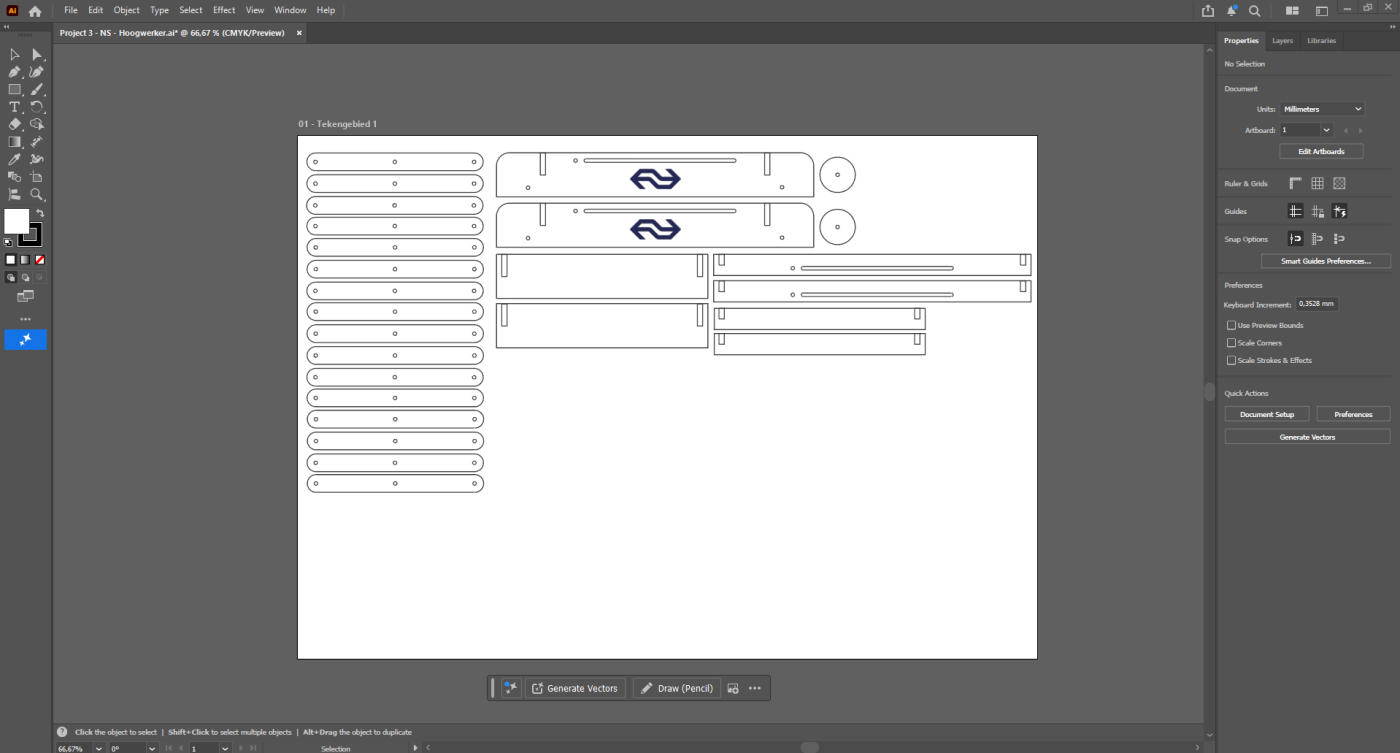
Task: Open the Window menu
Action: coord(290,10)
